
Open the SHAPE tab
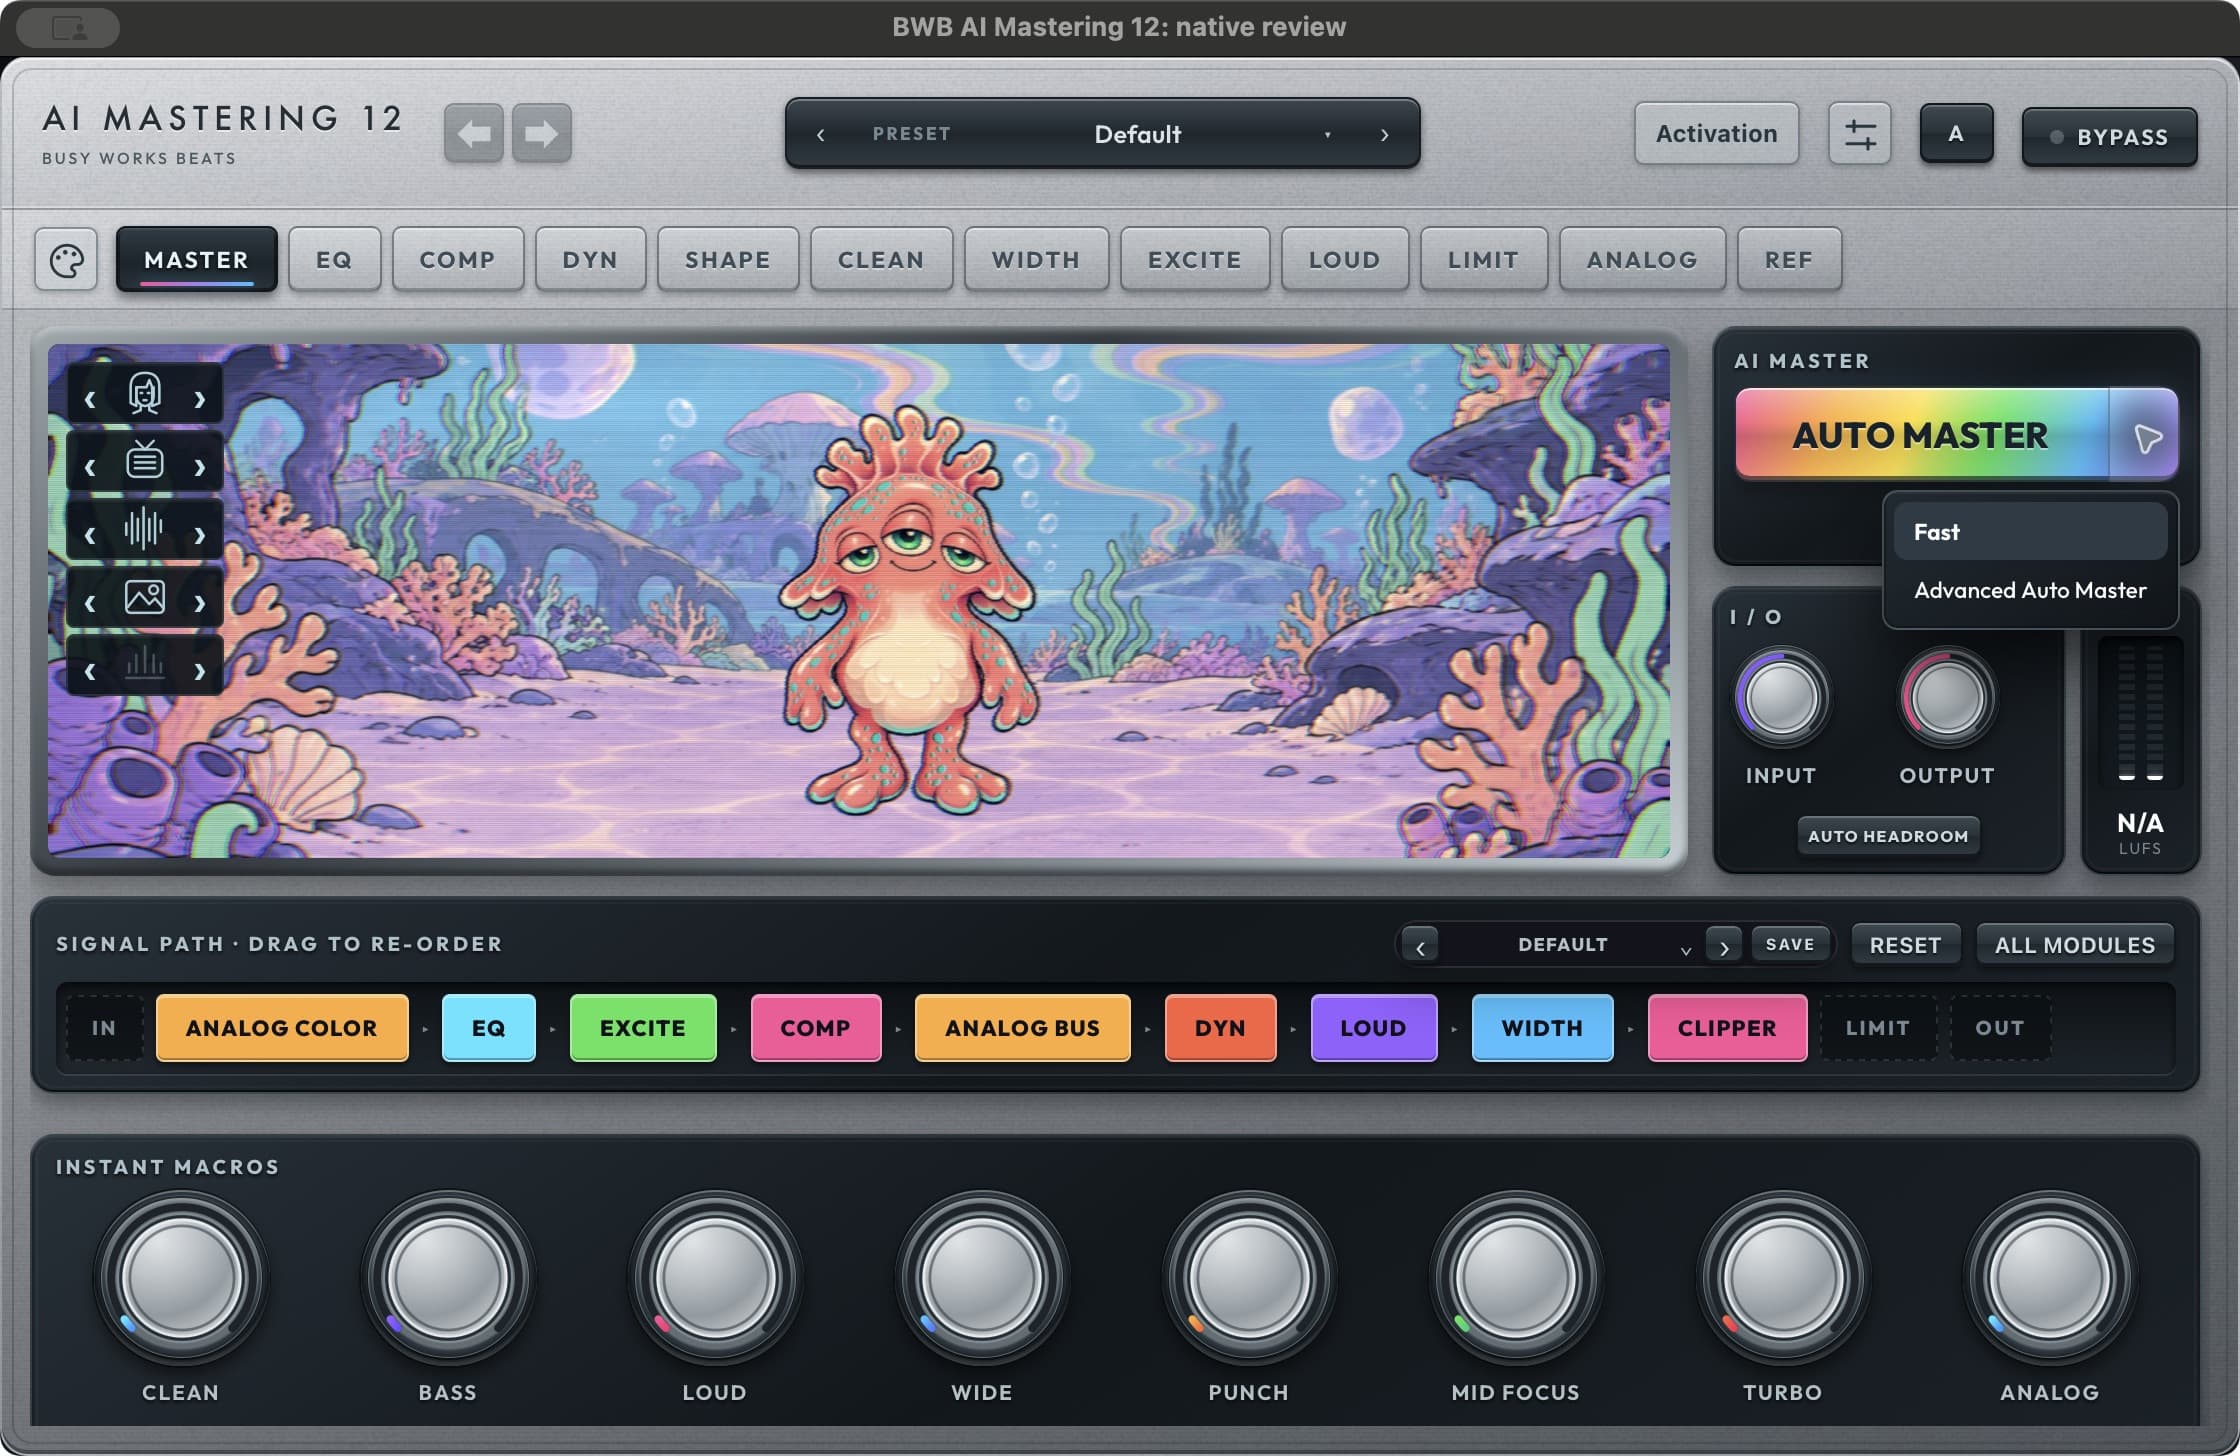[728, 260]
